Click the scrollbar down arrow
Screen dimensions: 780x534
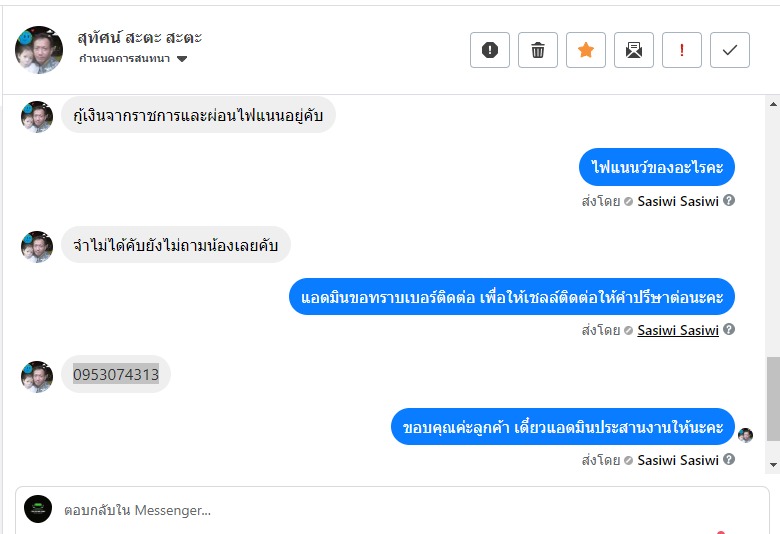tap(772, 465)
